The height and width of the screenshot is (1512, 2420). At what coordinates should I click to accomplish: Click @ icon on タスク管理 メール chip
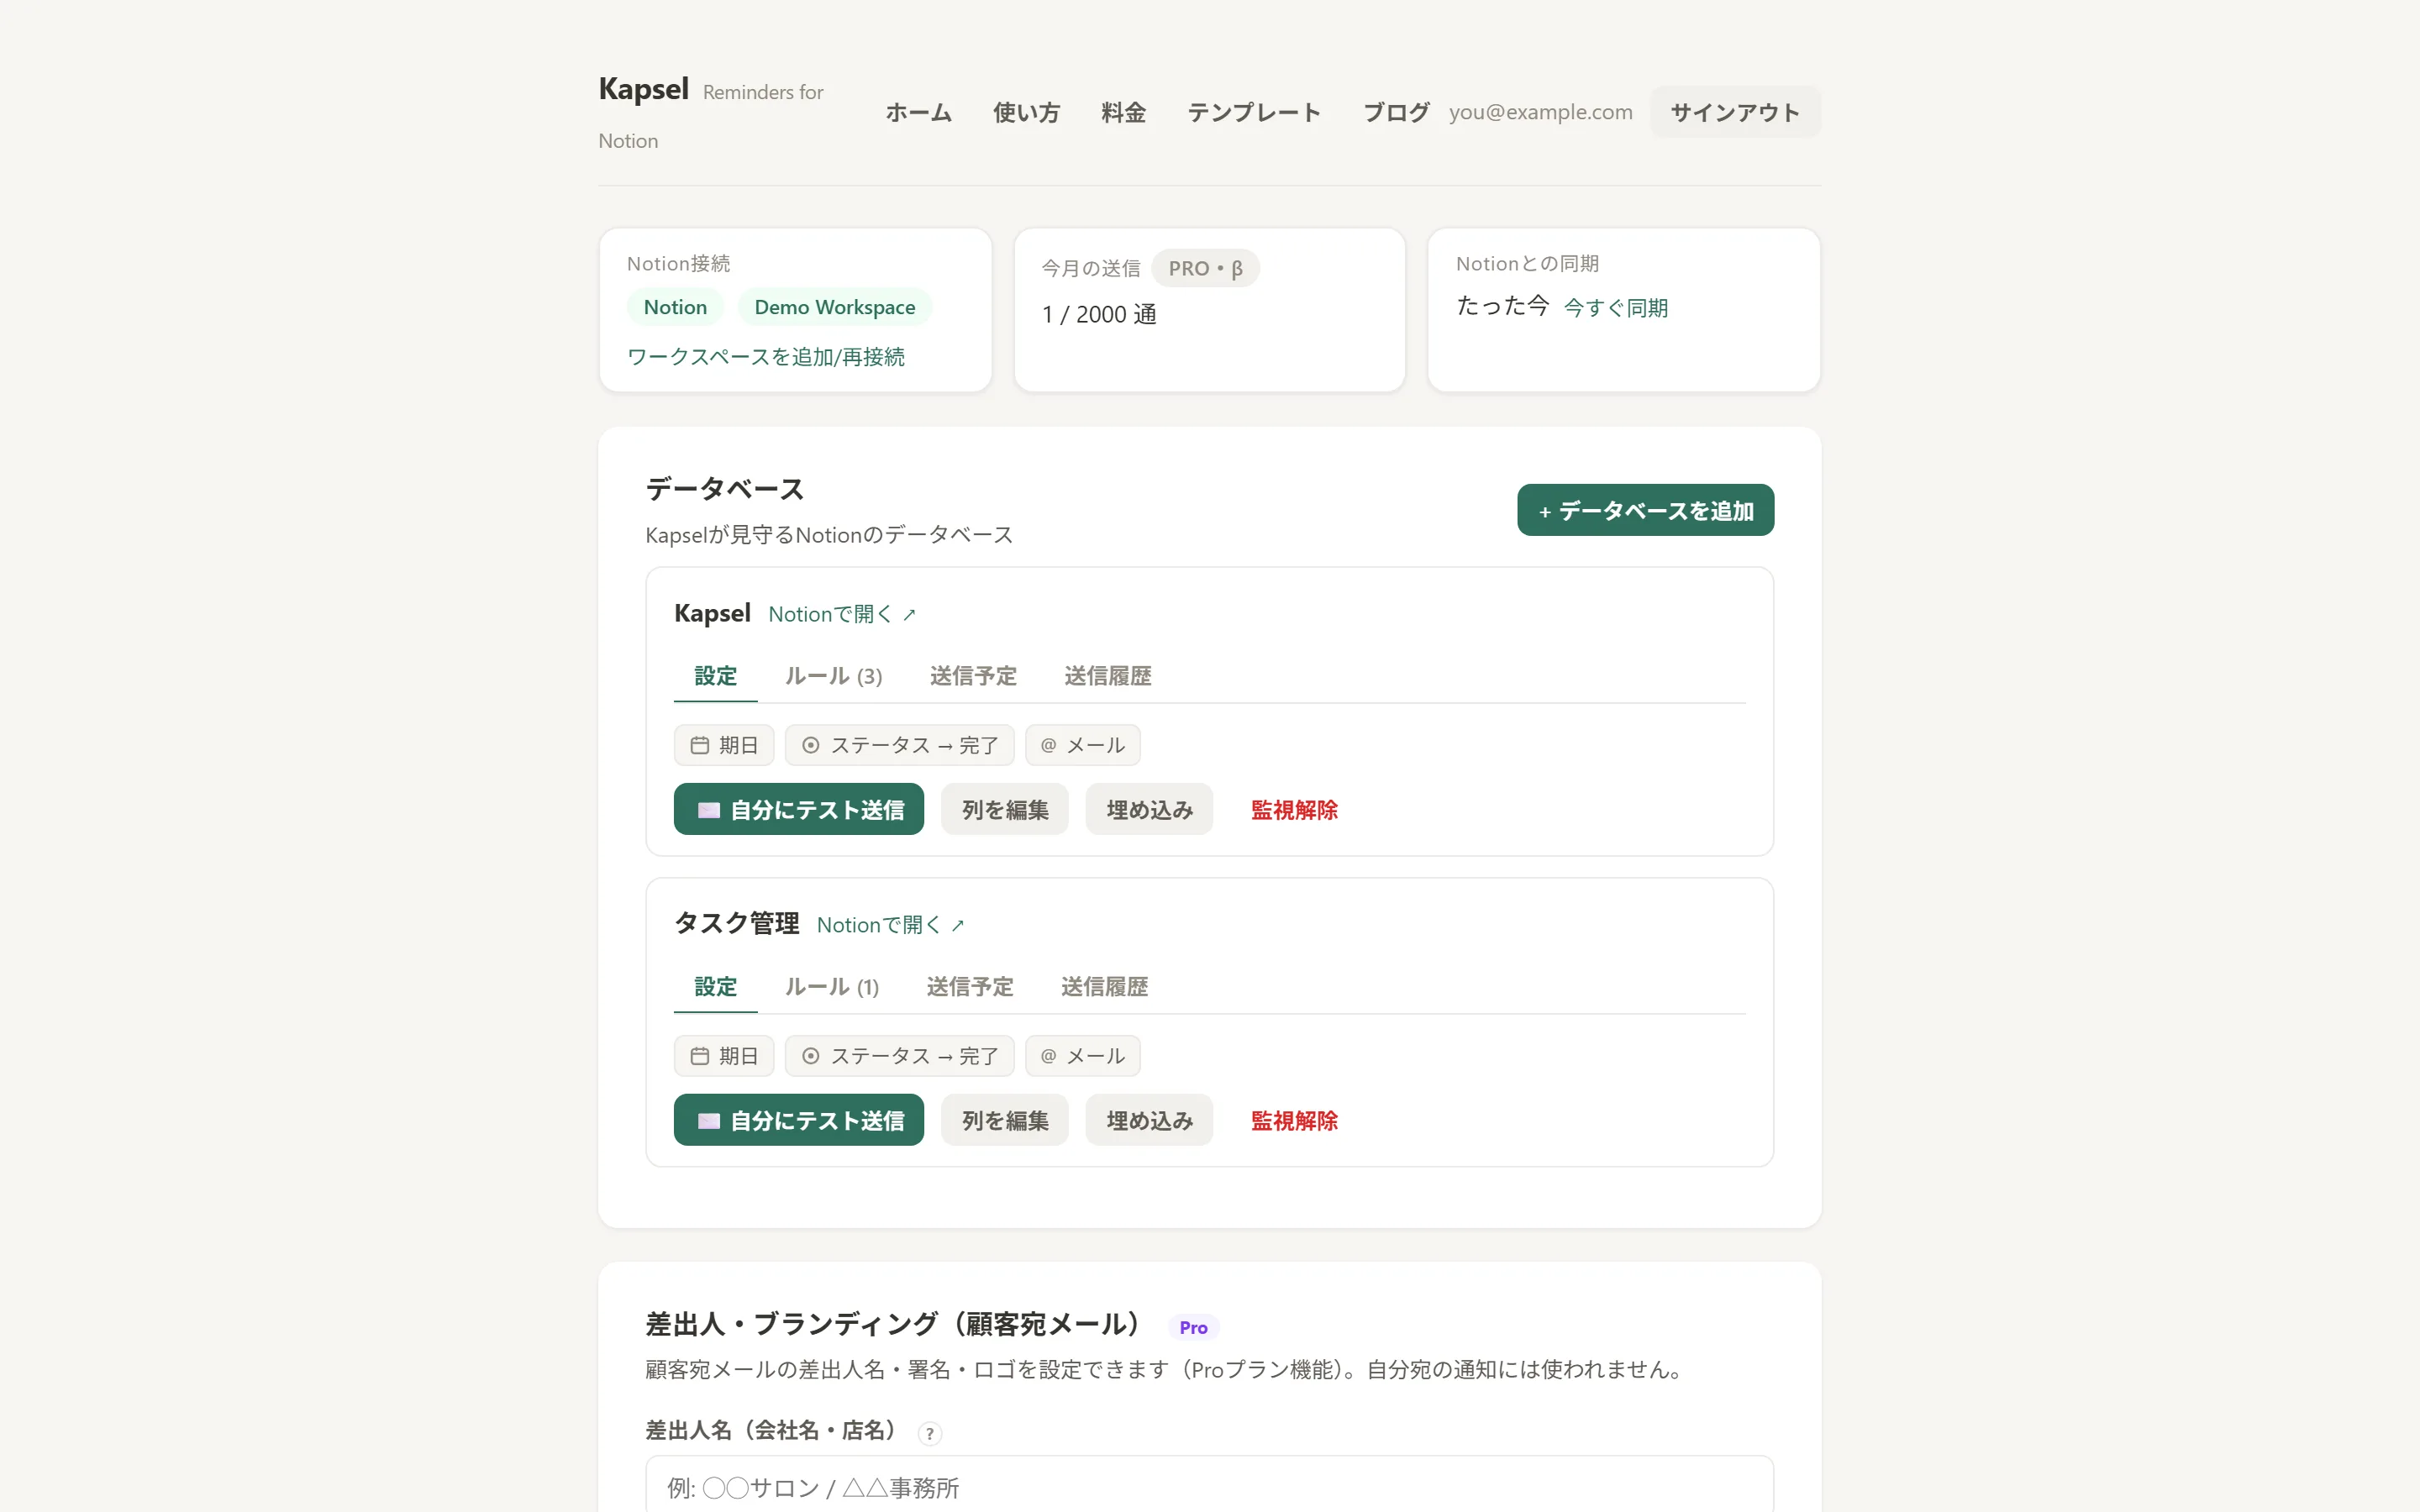tap(1048, 1056)
